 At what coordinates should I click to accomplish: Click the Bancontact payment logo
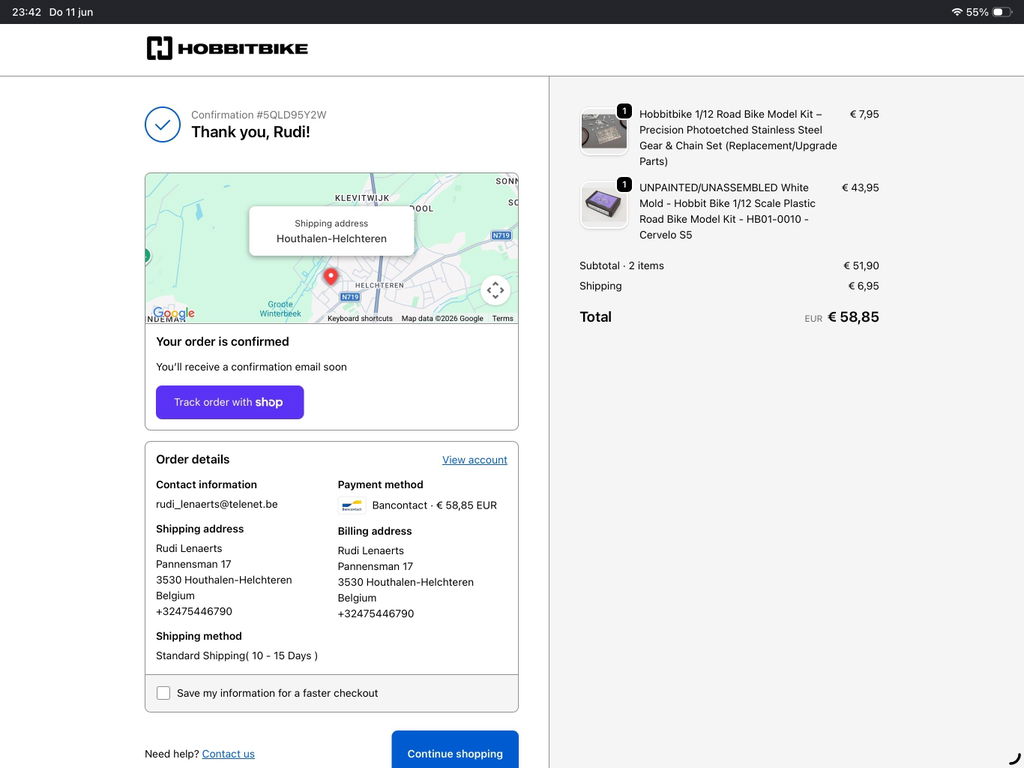coord(352,505)
